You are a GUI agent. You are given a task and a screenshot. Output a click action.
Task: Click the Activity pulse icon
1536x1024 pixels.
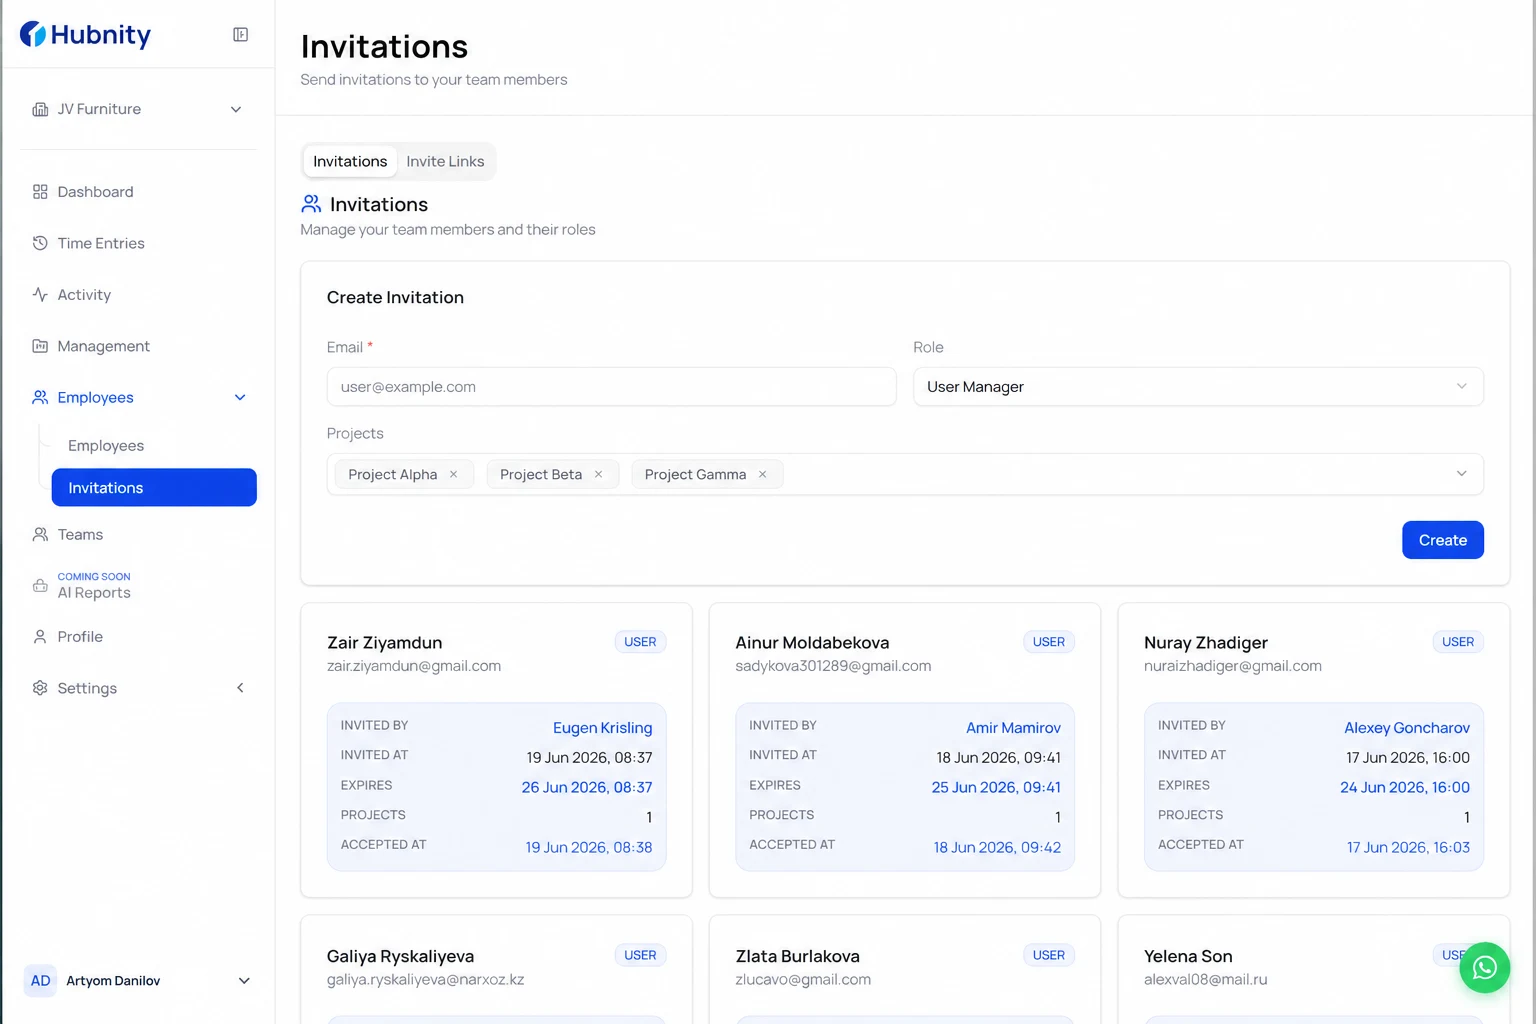coord(40,295)
